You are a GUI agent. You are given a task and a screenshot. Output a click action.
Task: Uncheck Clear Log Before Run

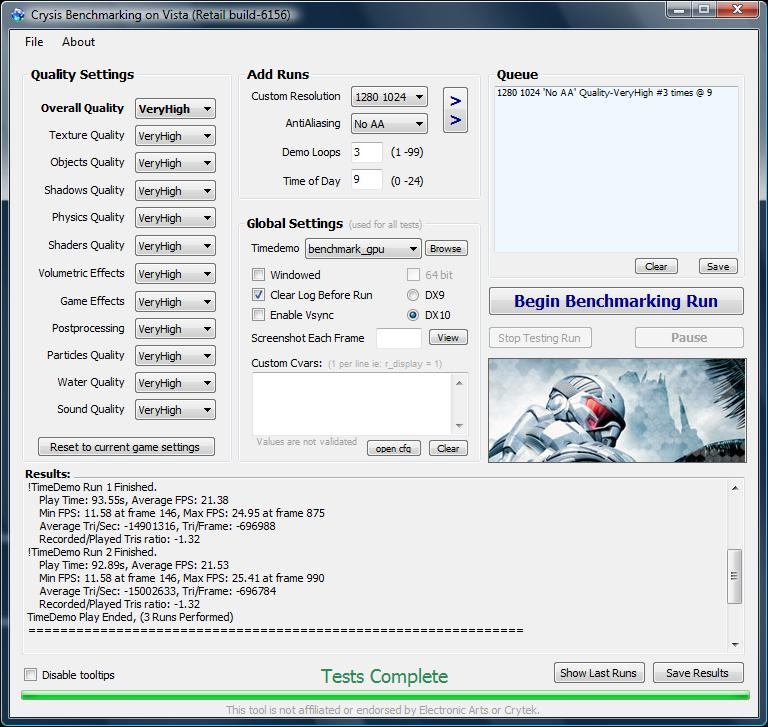[259, 295]
